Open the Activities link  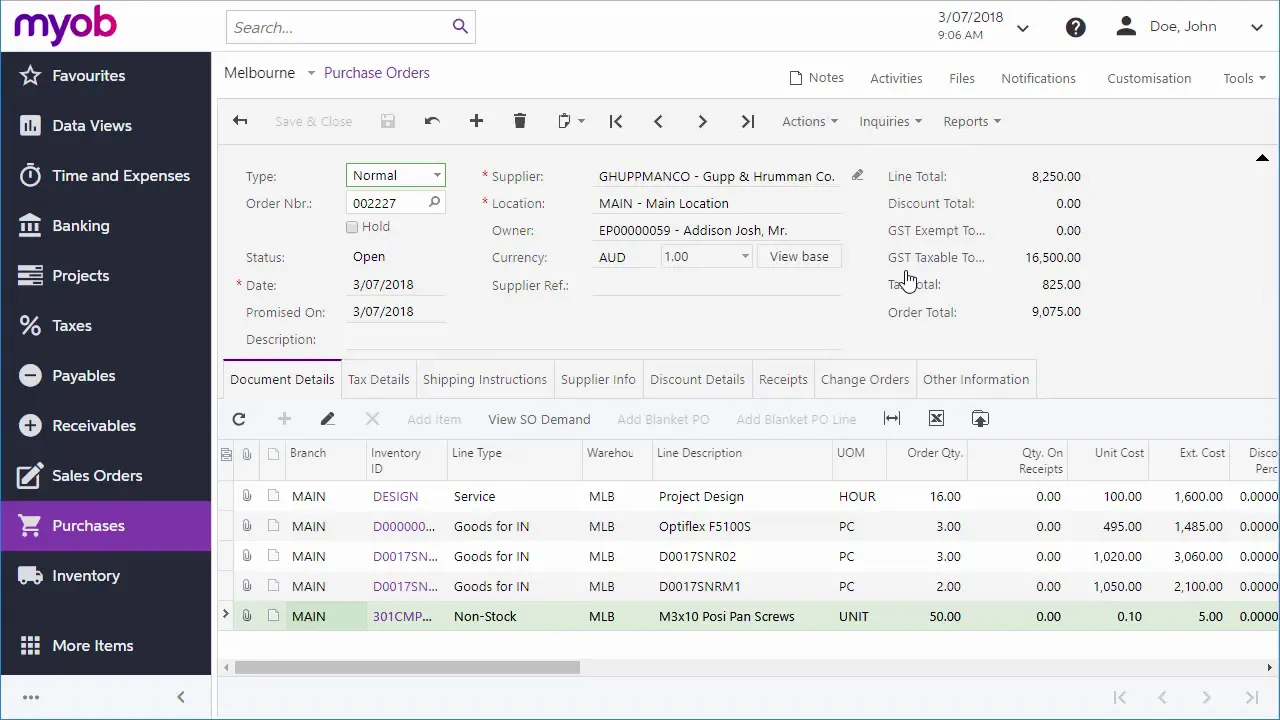896,78
